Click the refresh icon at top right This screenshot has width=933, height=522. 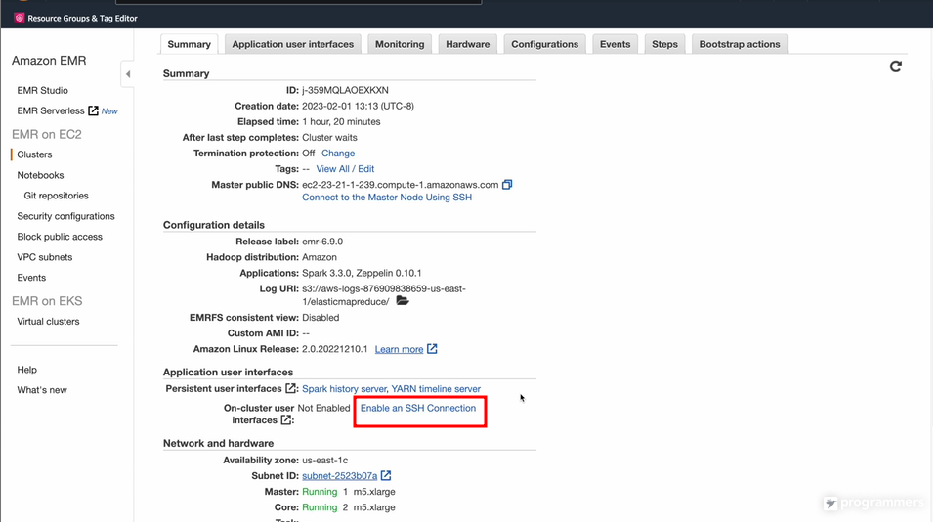pos(896,66)
